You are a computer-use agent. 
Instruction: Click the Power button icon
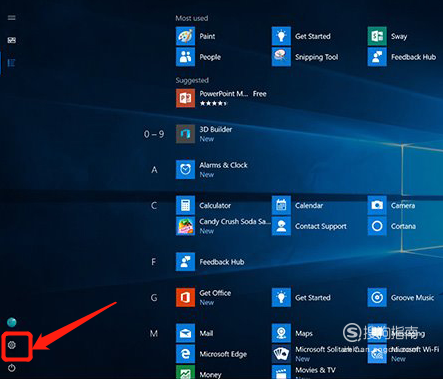tap(12, 368)
